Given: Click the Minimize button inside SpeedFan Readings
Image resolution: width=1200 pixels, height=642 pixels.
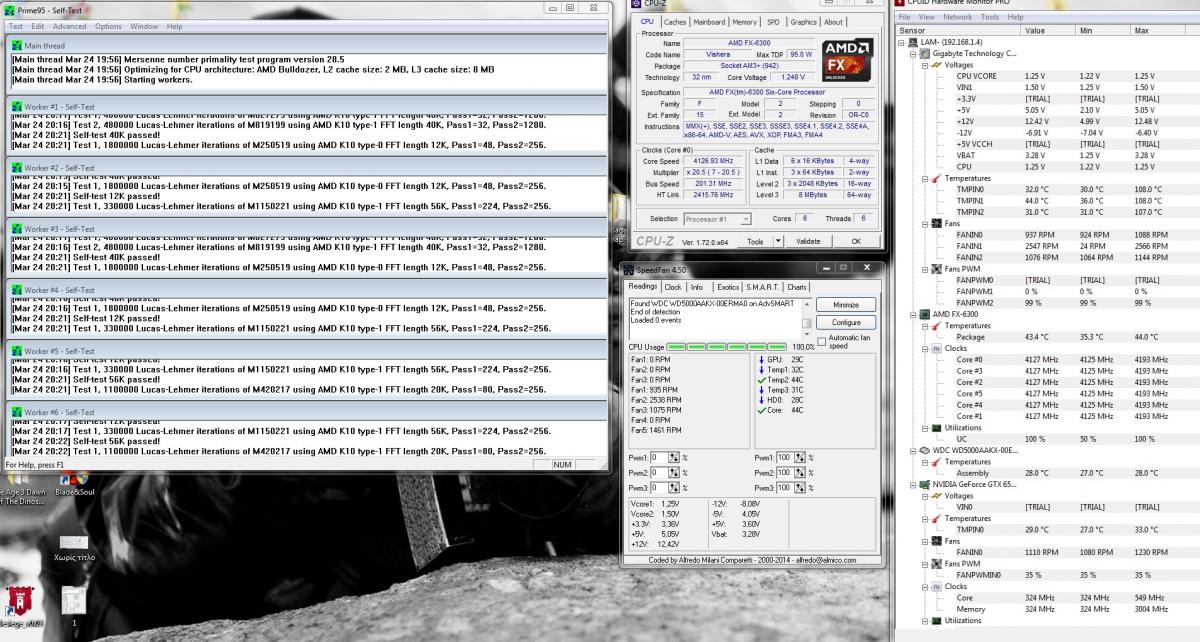Looking at the screenshot, I should (846, 304).
